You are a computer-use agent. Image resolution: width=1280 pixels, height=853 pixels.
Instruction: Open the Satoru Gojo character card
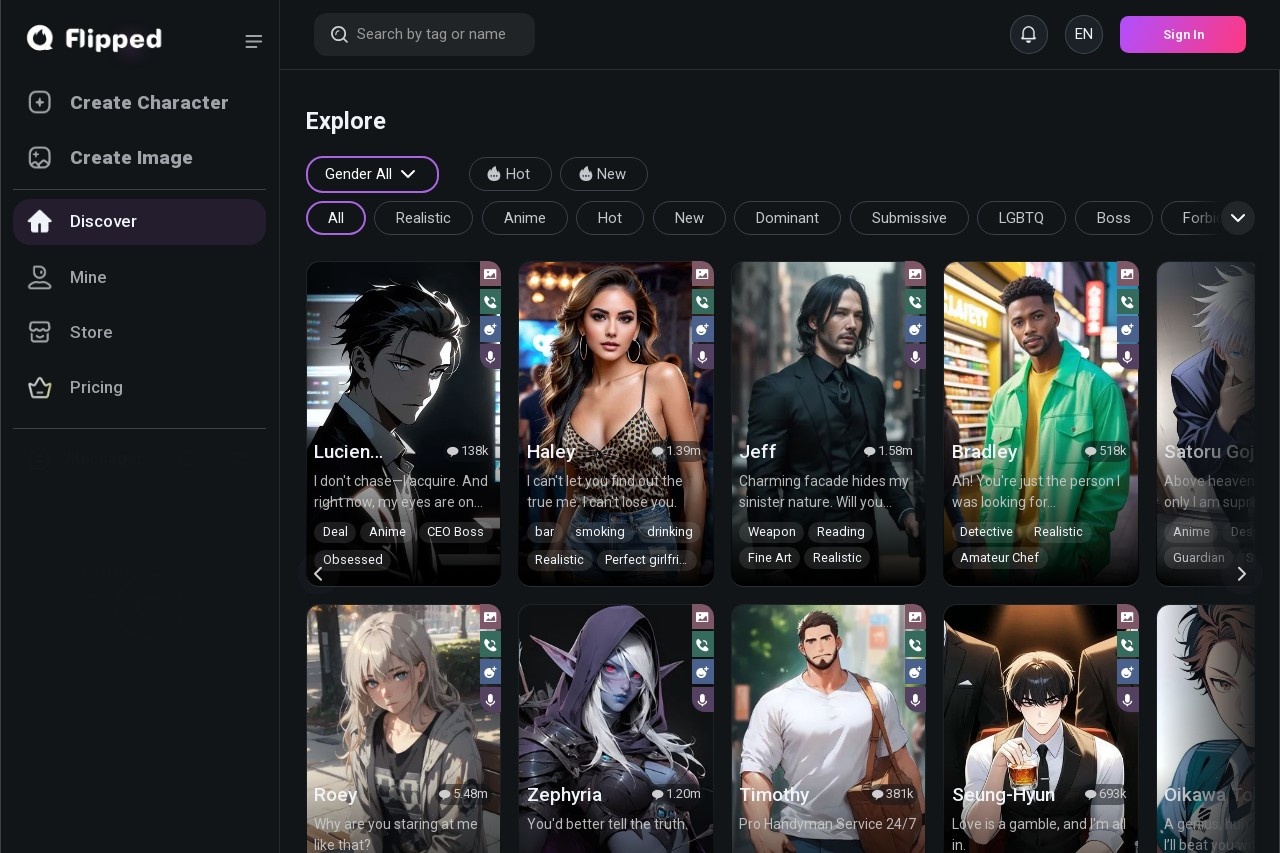pos(1205,423)
